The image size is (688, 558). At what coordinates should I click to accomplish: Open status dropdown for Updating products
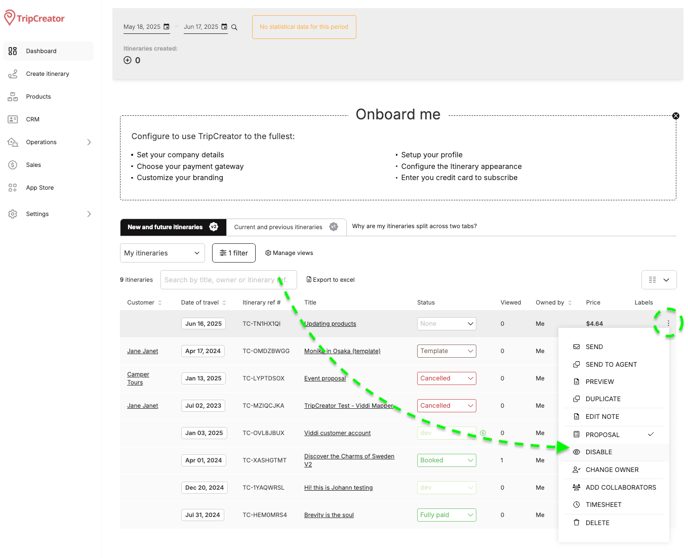[x=447, y=324]
